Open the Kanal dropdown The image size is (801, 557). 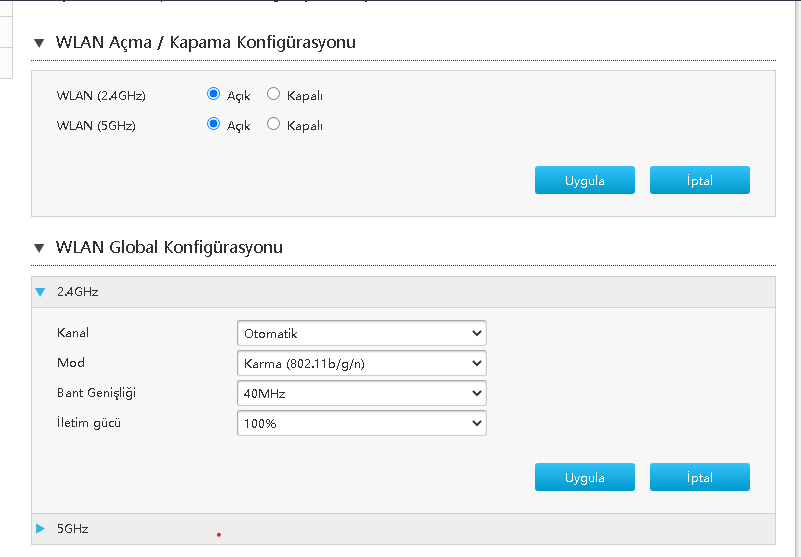361,333
